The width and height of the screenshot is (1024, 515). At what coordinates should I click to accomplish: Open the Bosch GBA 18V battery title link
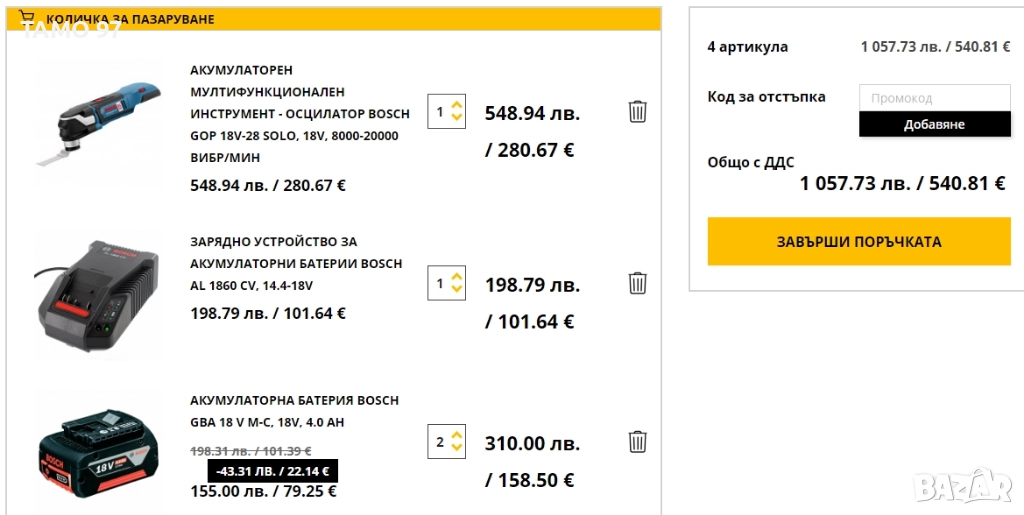coord(294,411)
